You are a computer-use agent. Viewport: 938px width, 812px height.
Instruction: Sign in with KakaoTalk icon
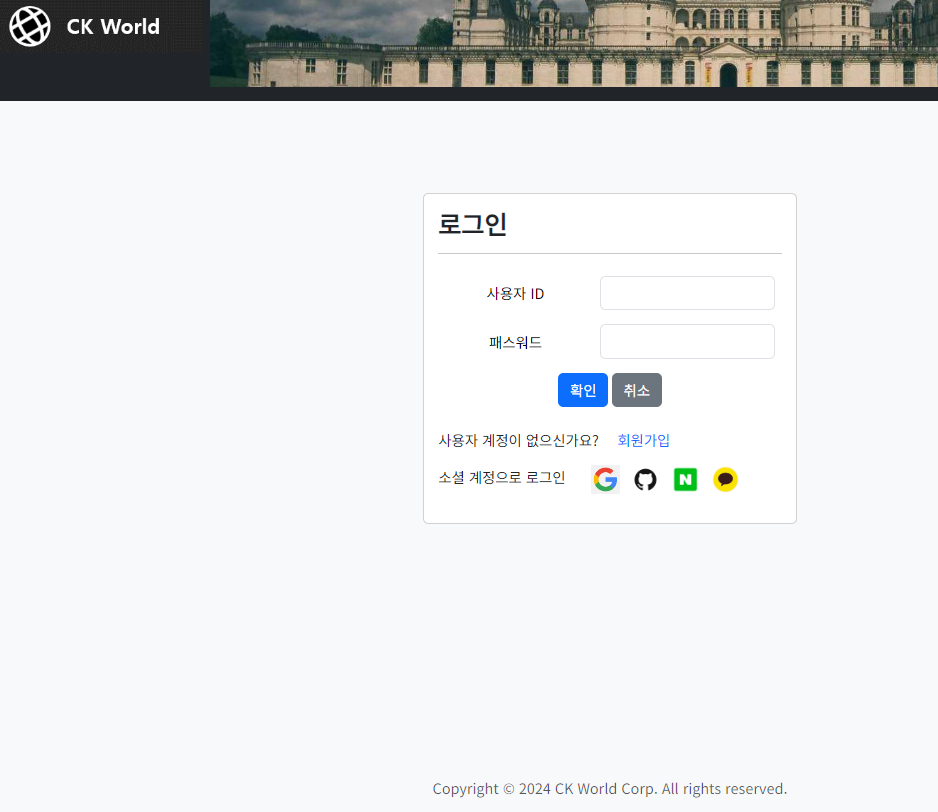tap(726, 479)
